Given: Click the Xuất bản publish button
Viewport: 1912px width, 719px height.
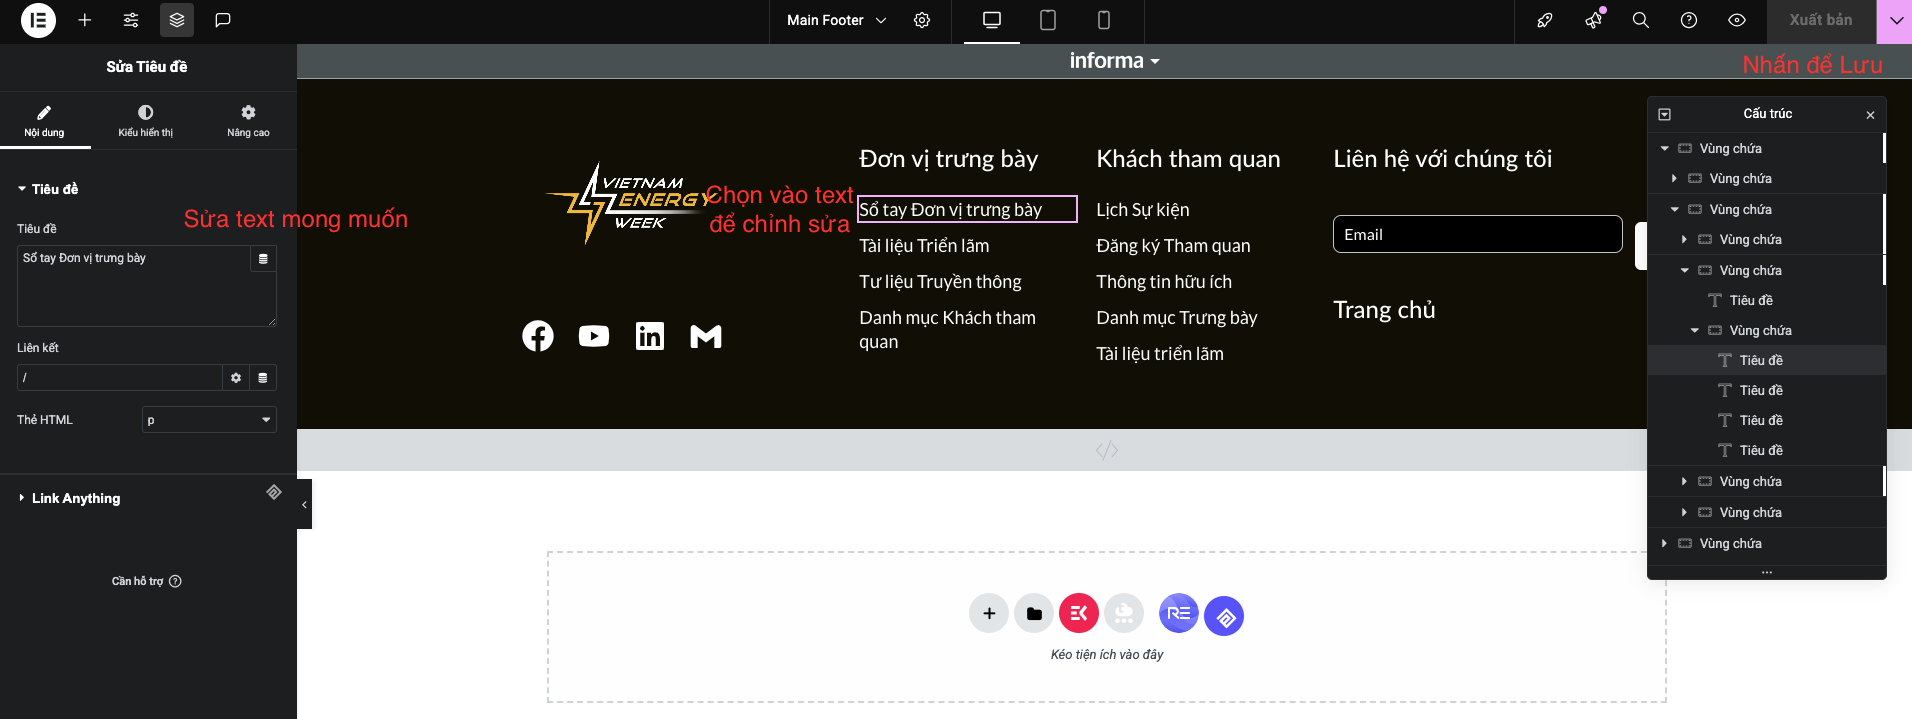Looking at the screenshot, I should tap(1820, 20).
